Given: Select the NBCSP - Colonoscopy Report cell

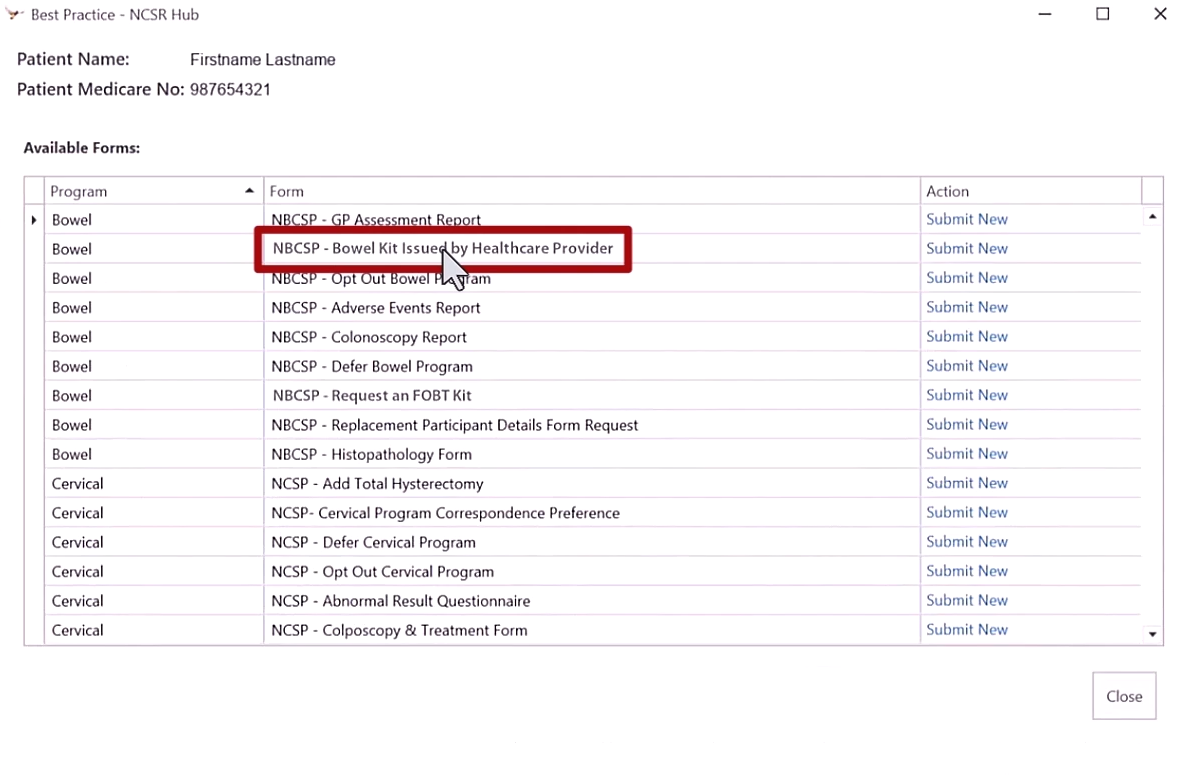Looking at the screenshot, I should (x=592, y=337).
